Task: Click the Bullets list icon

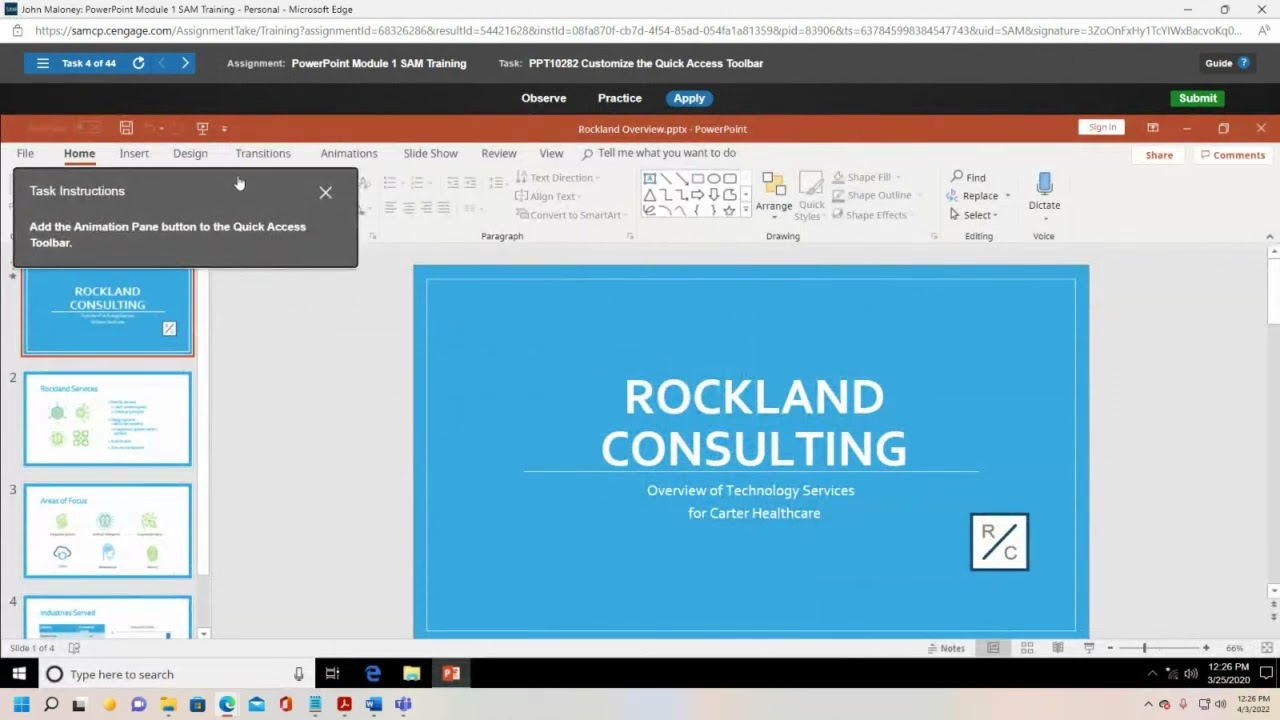Action: click(389, 183)
